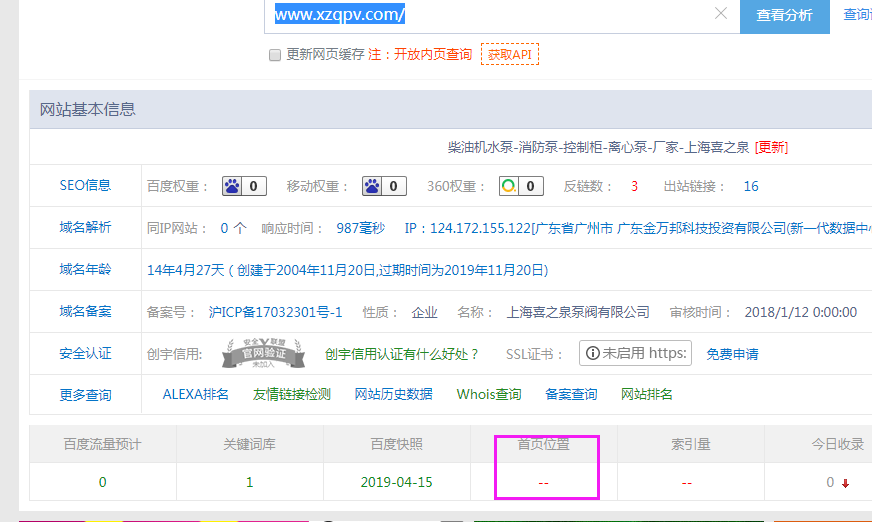This screenshot has height=522, width=872.
Task: Click the red down arrow beside 今日收录
Action: point(845,484)
